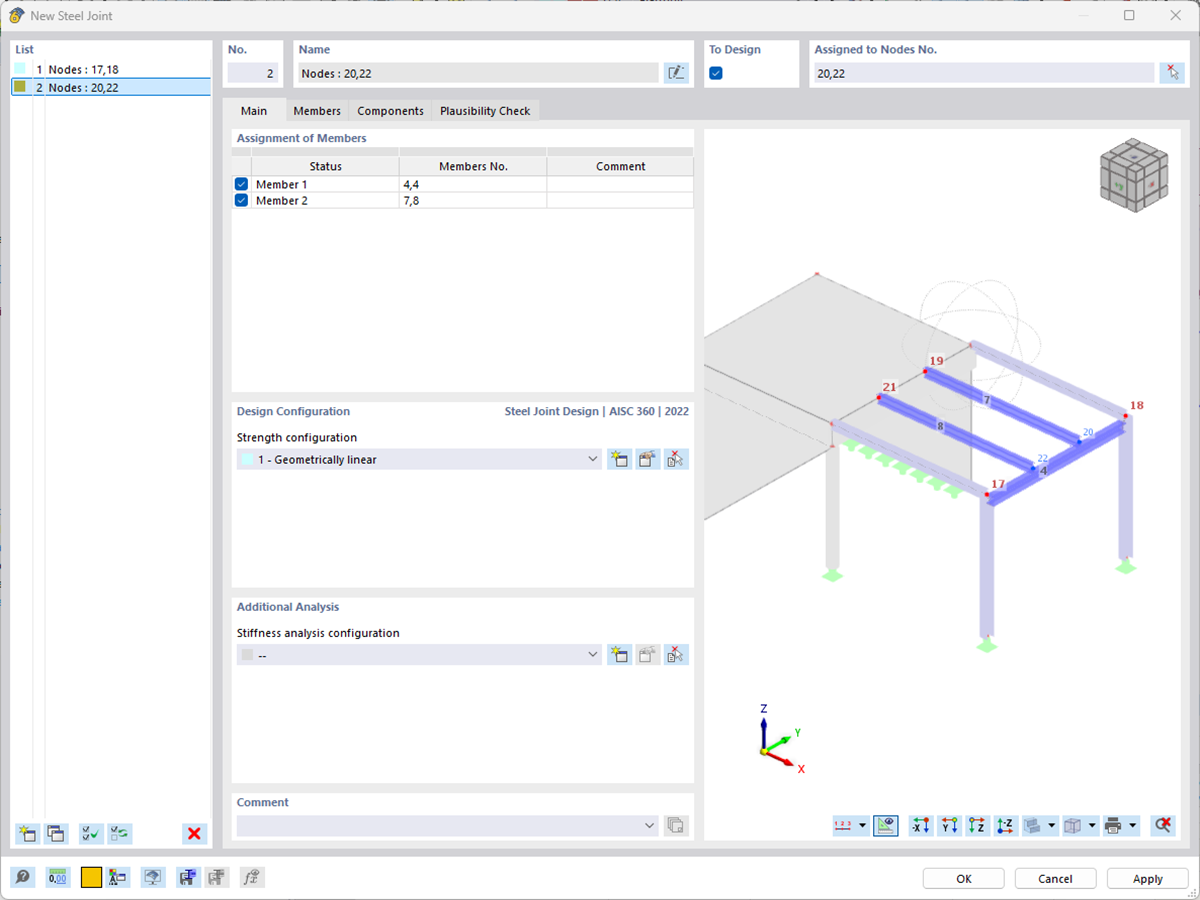Screen dimensions: 1200x900
Task: Select the yellow color swatch in bottom toolbar
Action: click(89, 877)
